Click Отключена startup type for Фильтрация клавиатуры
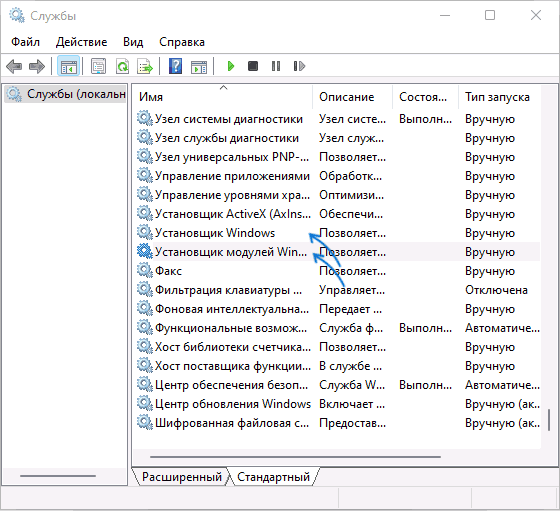The image size is (560, 511). pos(496,290)
